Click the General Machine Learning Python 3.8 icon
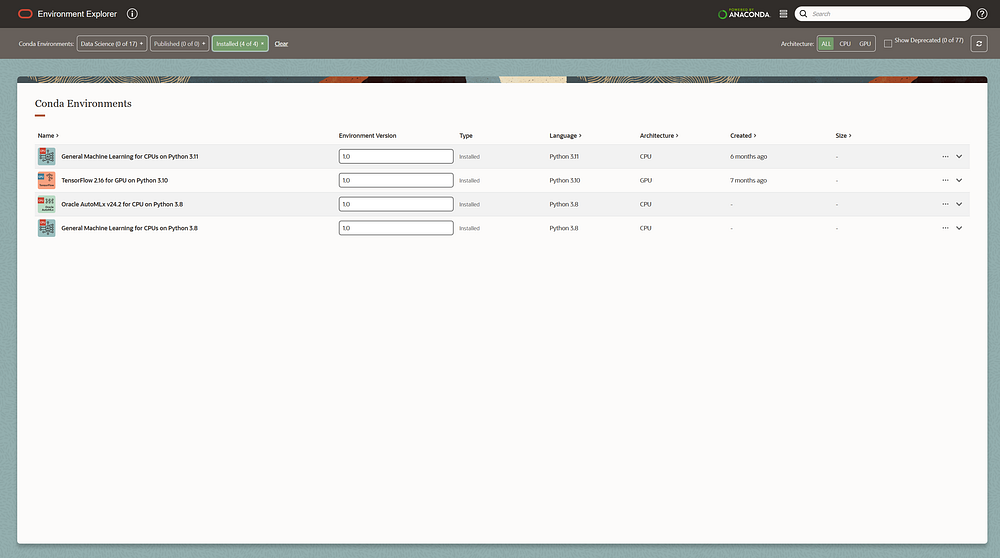Viewport: 1000px width, 558px height. (x=47, y=228)
